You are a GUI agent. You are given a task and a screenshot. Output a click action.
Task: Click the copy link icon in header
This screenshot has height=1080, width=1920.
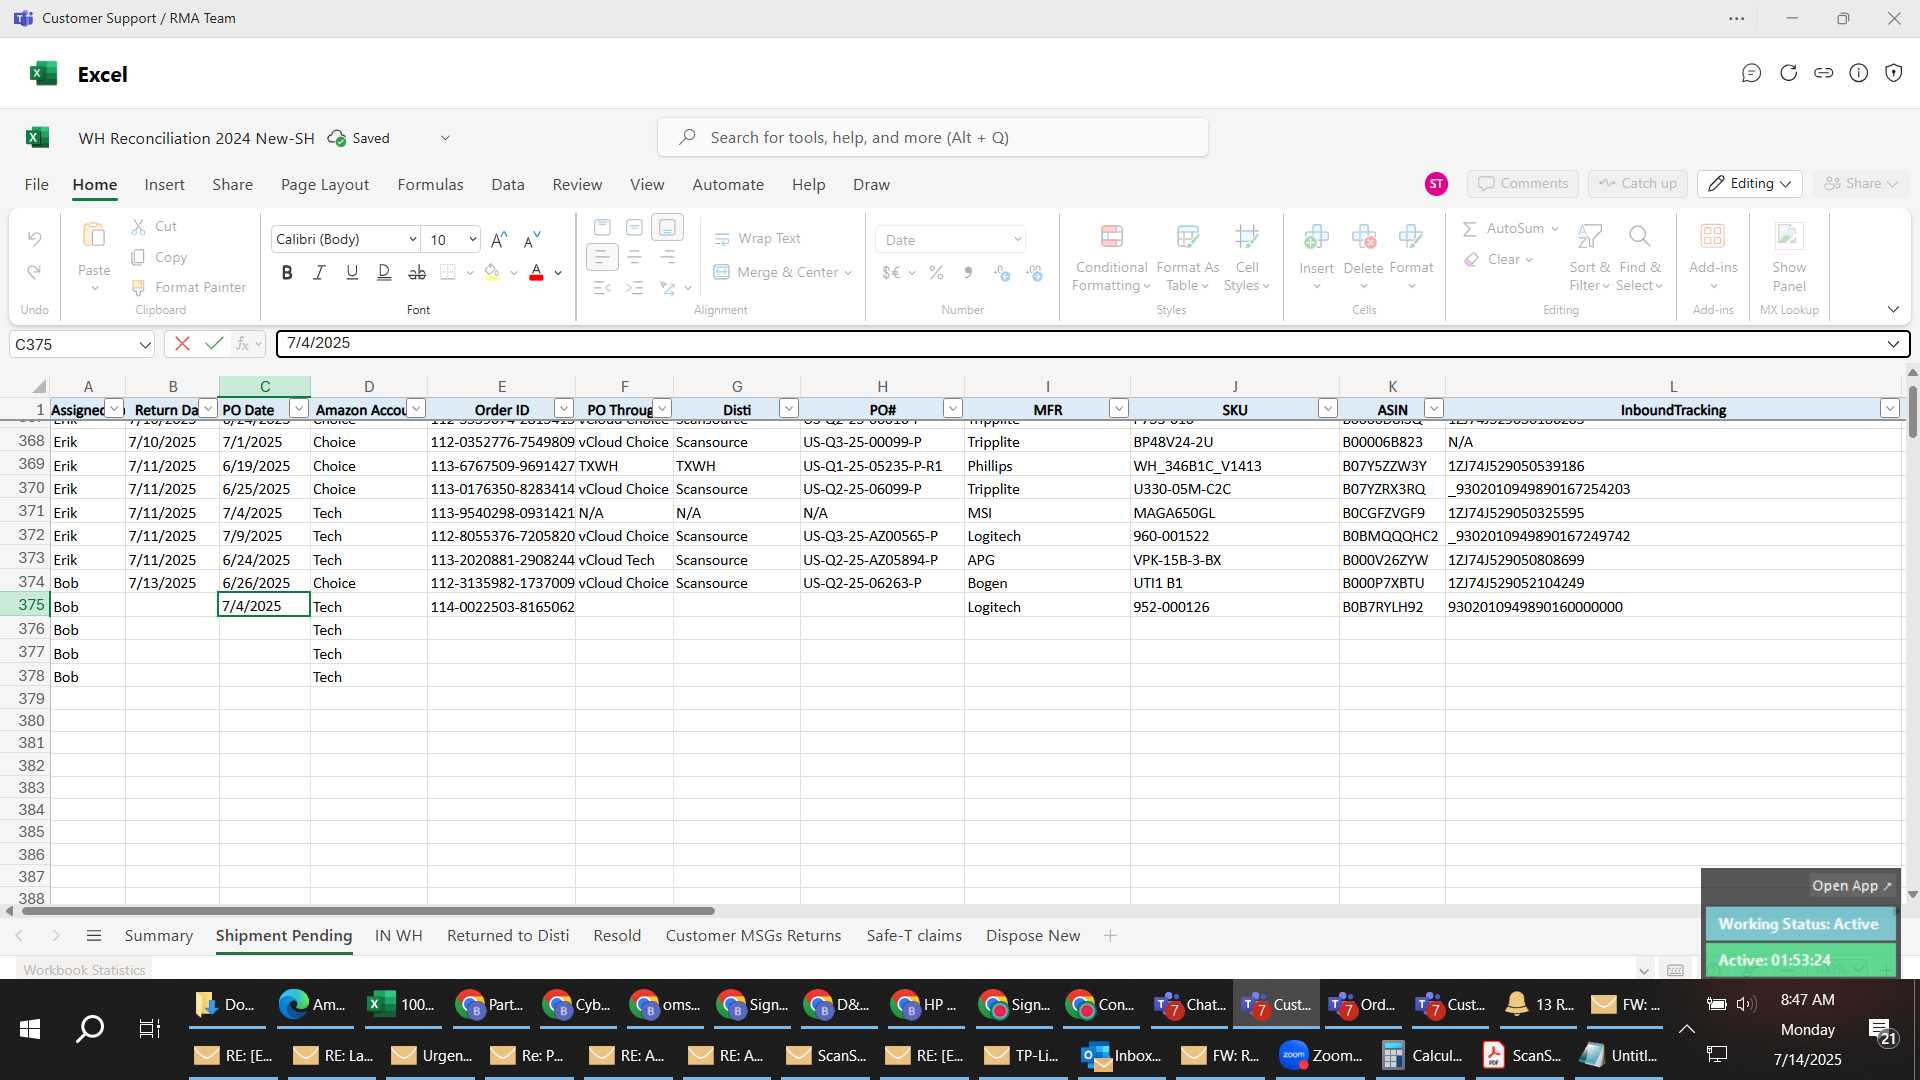click(x=1824, y=73)
